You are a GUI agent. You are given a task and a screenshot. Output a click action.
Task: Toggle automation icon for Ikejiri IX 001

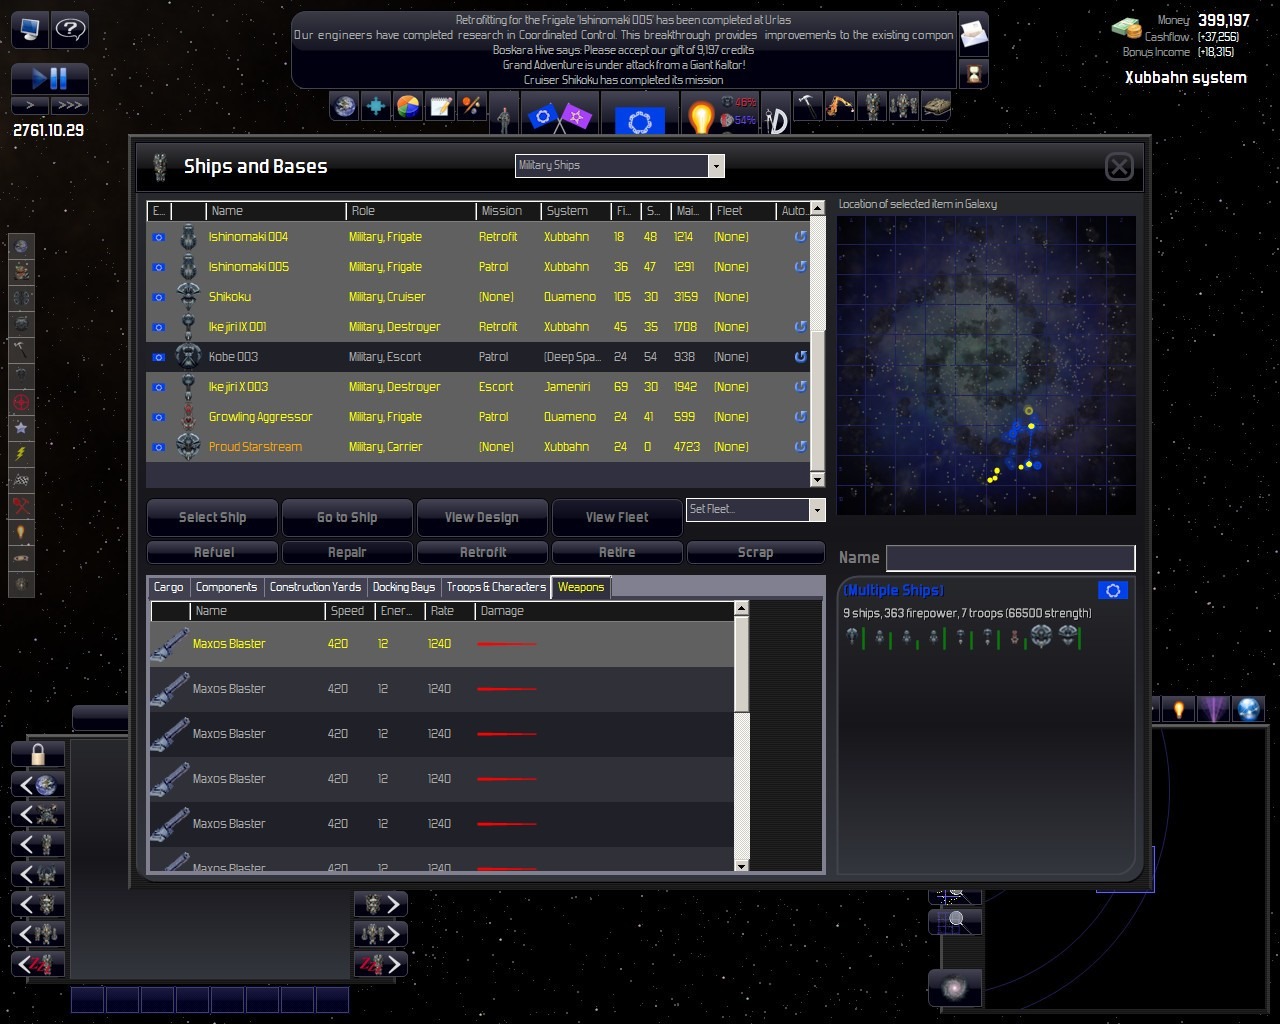[800, 327]
